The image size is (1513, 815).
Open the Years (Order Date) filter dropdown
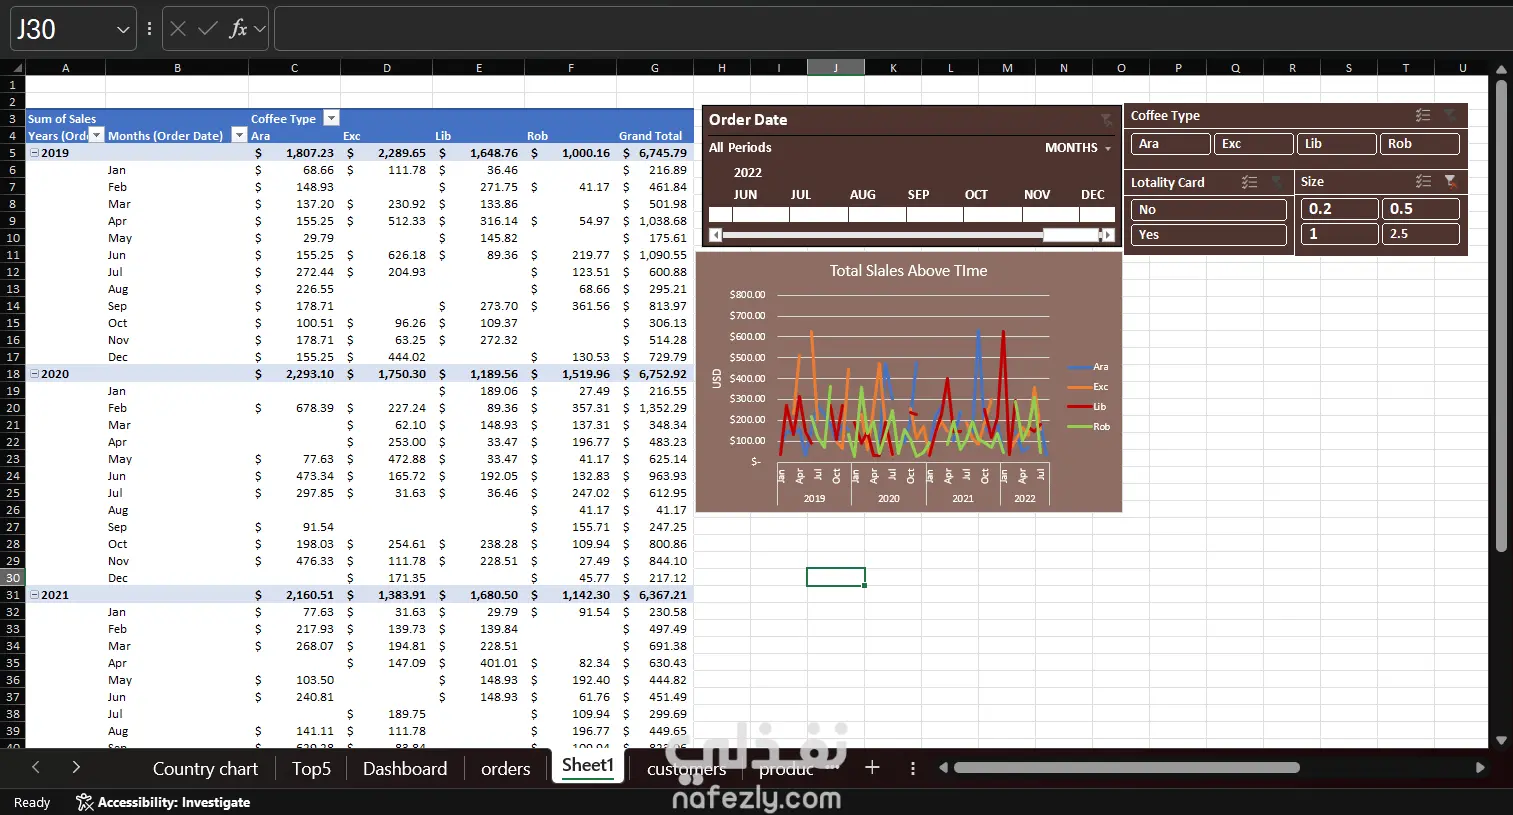96,135
